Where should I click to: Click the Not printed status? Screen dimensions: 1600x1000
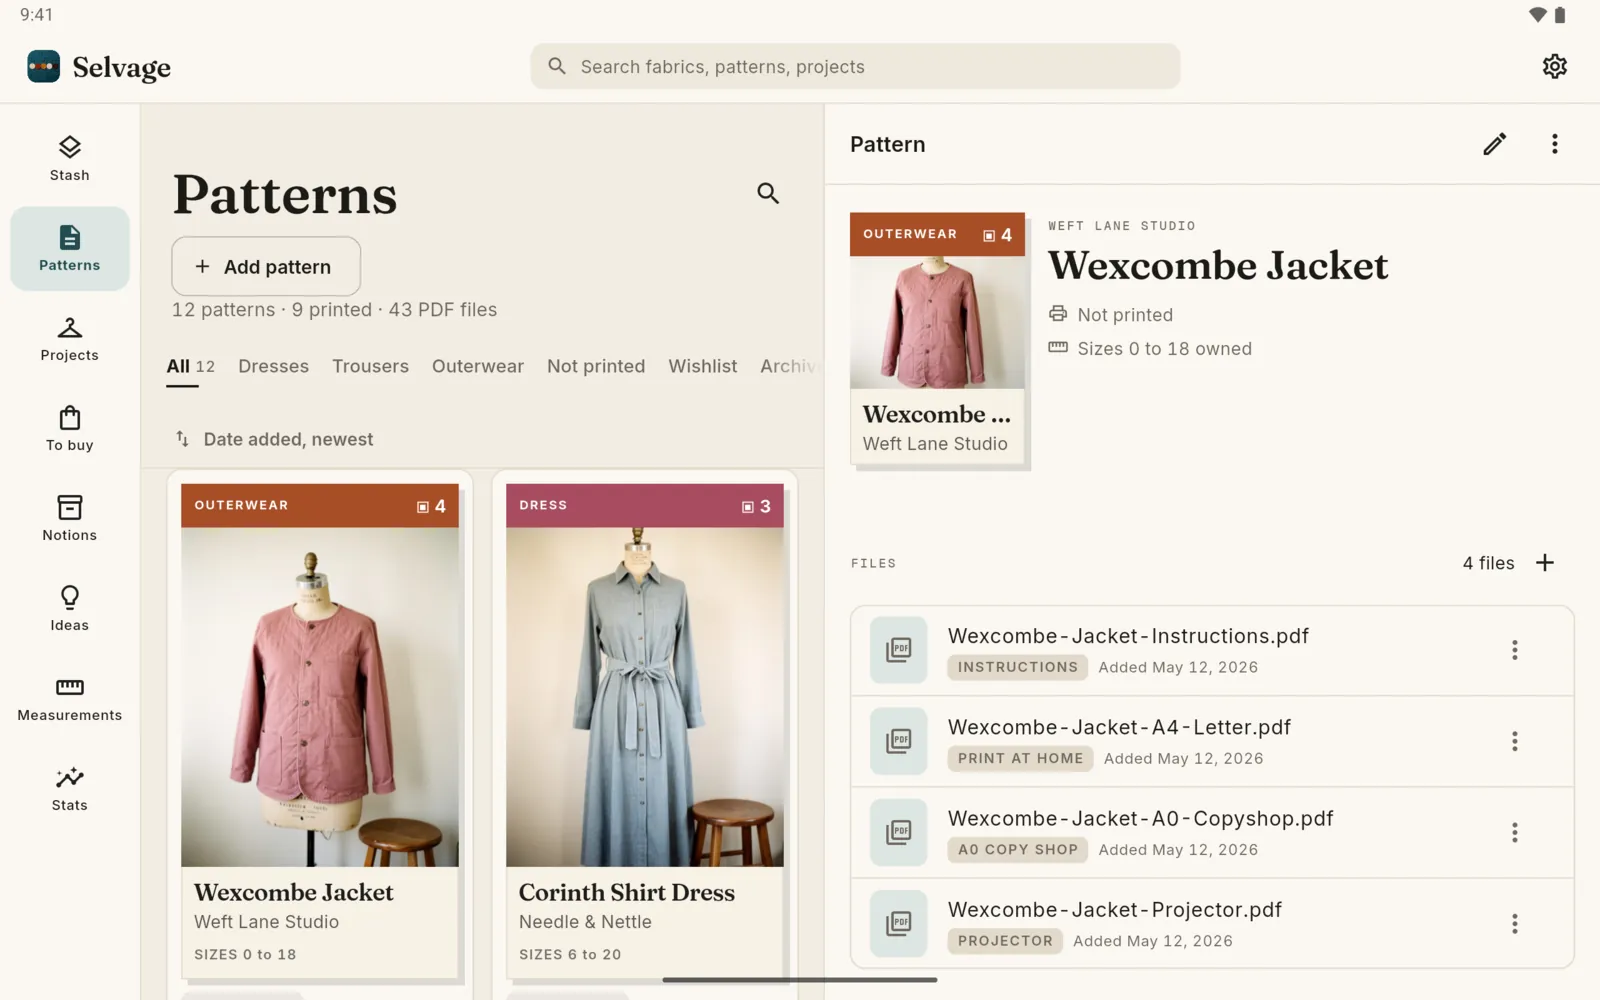pos(1110,315)
